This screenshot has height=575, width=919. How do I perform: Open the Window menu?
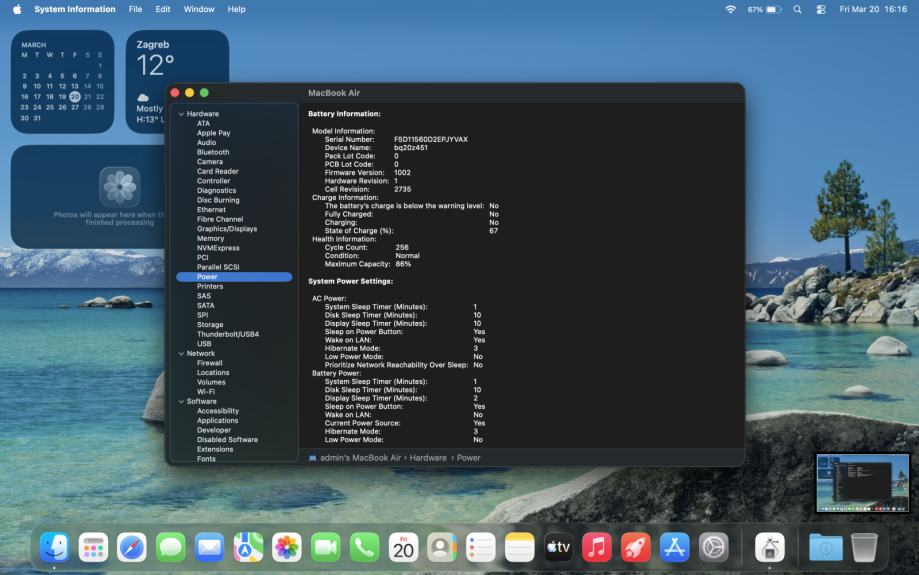tap(199, 9)
